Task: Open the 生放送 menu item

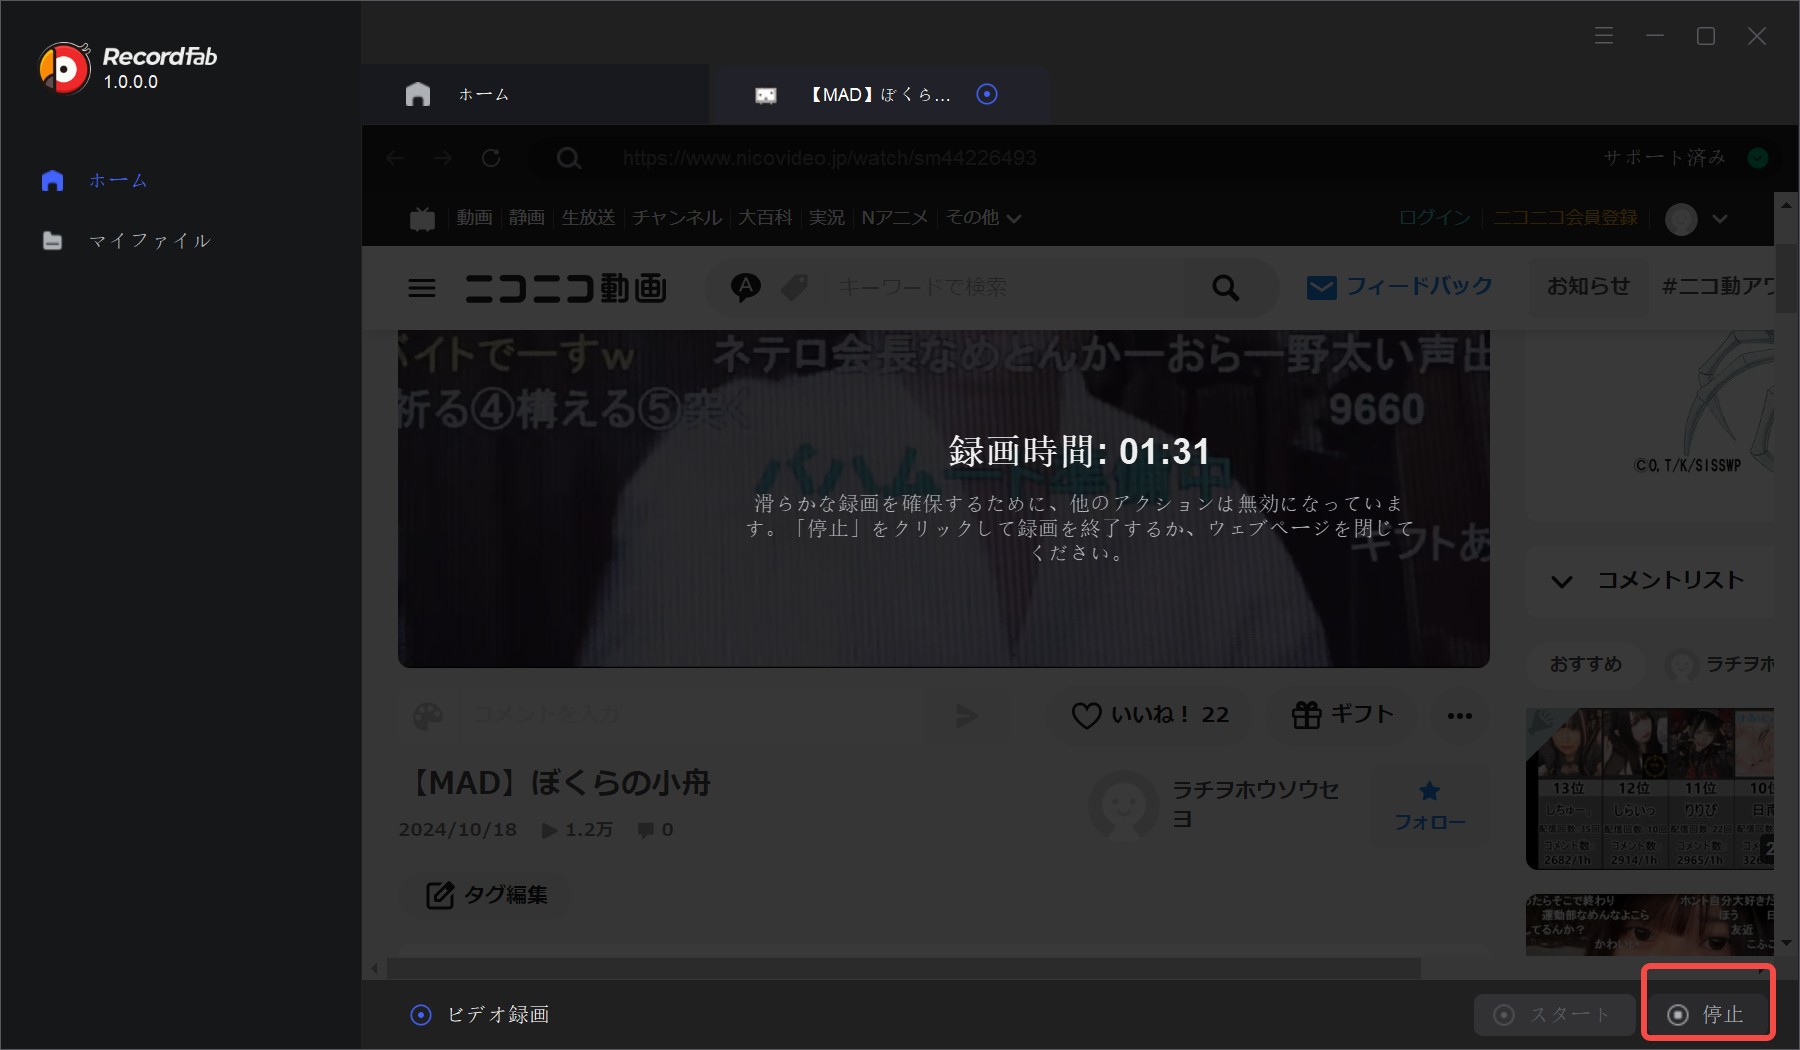Action: tap(588, 218)
